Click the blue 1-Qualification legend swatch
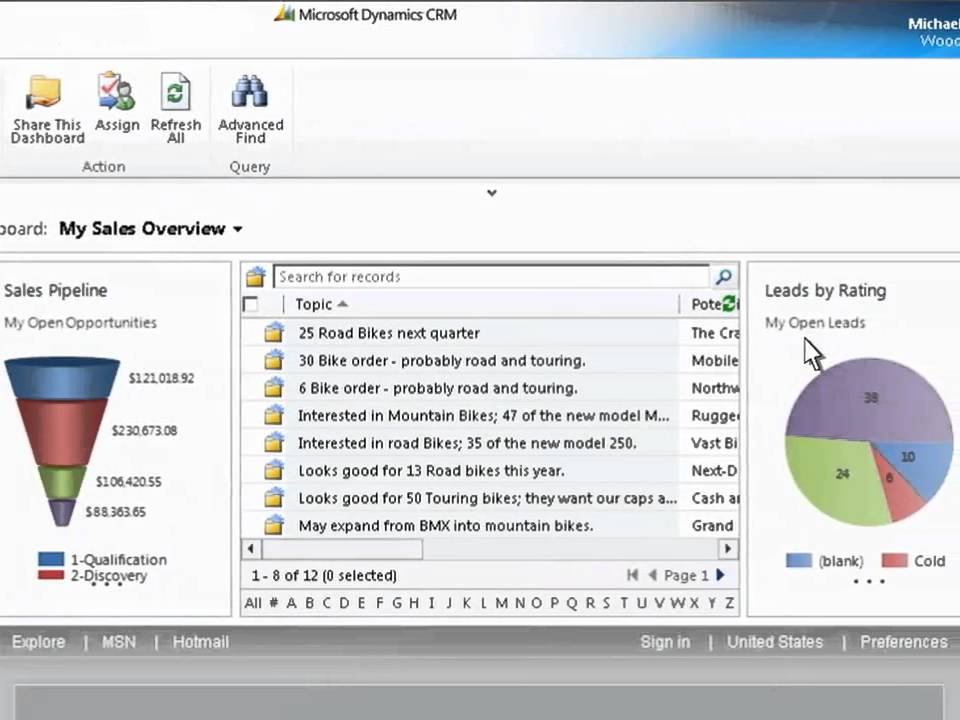 (51, 559)
